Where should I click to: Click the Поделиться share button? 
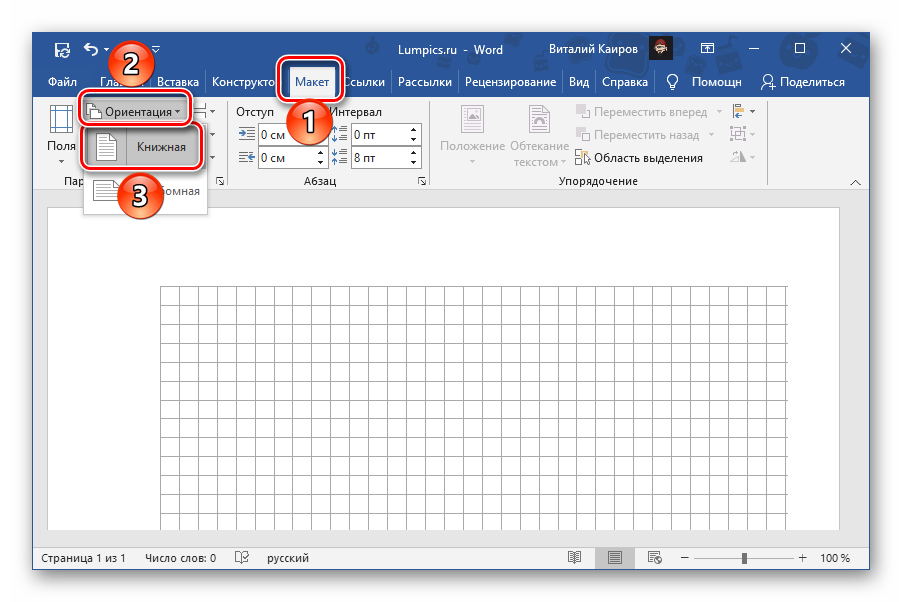tap(802, 82)
